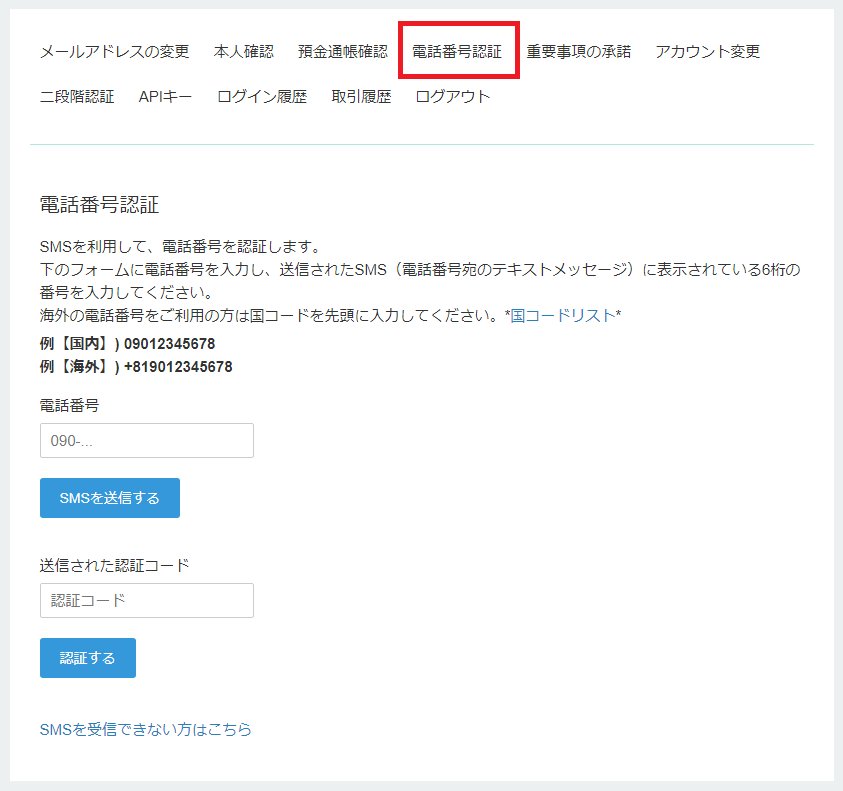
Task: Open the APIキー page
Action: [x=165, y=97]
